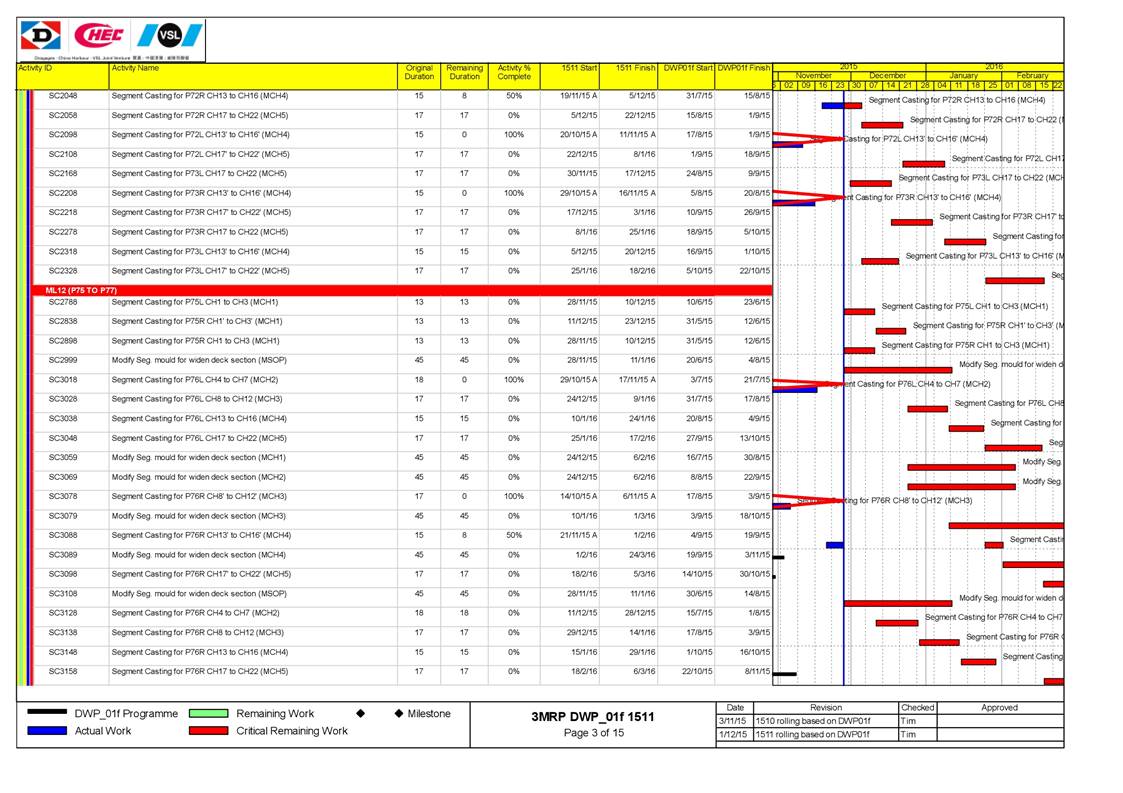The width and height of the screenshot is (1123, 793).
Task: Click the Checked header in the revision table
Action: pos(917,708)
